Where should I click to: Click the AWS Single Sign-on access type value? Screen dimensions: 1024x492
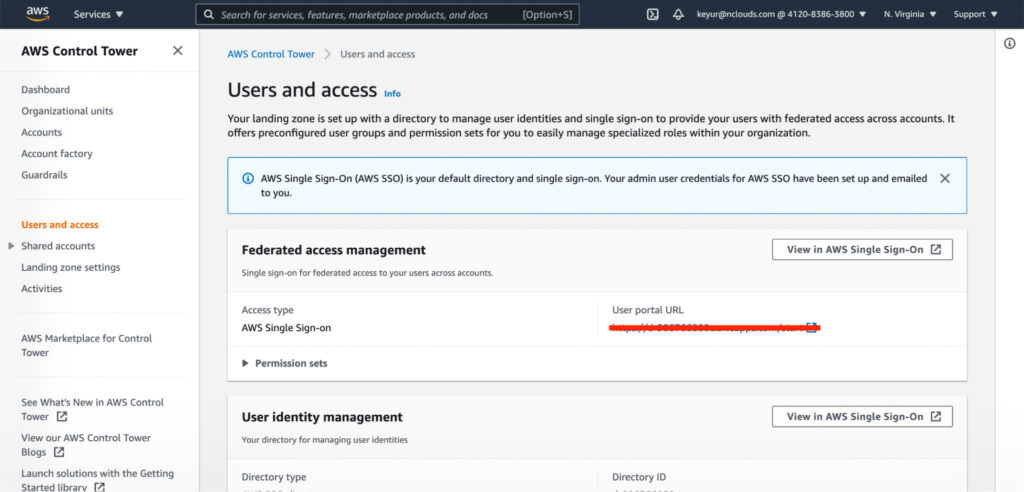286,328
